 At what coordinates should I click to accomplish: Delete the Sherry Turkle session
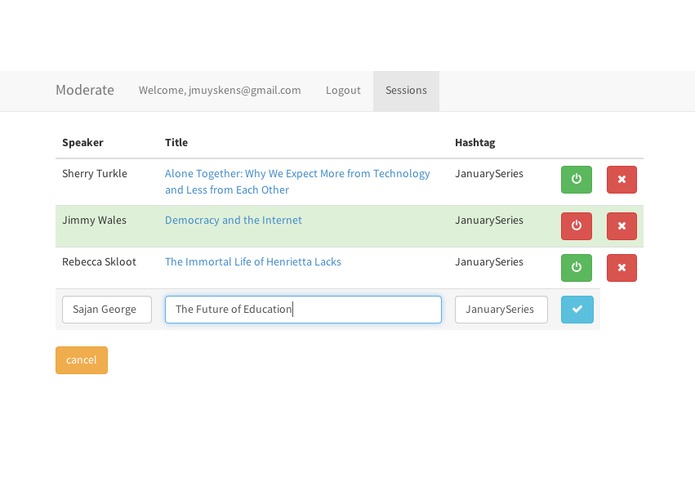(621, 179)
